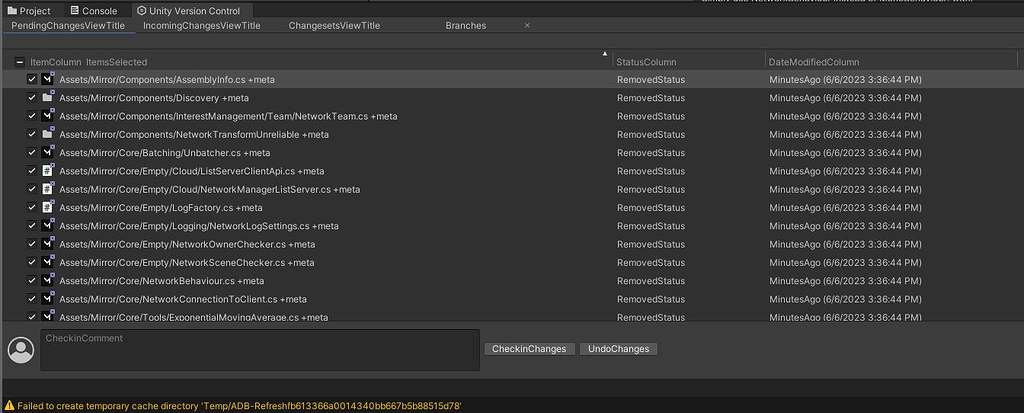Uncheck the NetworkTeam.cs pending change
Image resolution: width=1024 pixels, height=413 pixels.
(x=32, y=116)
